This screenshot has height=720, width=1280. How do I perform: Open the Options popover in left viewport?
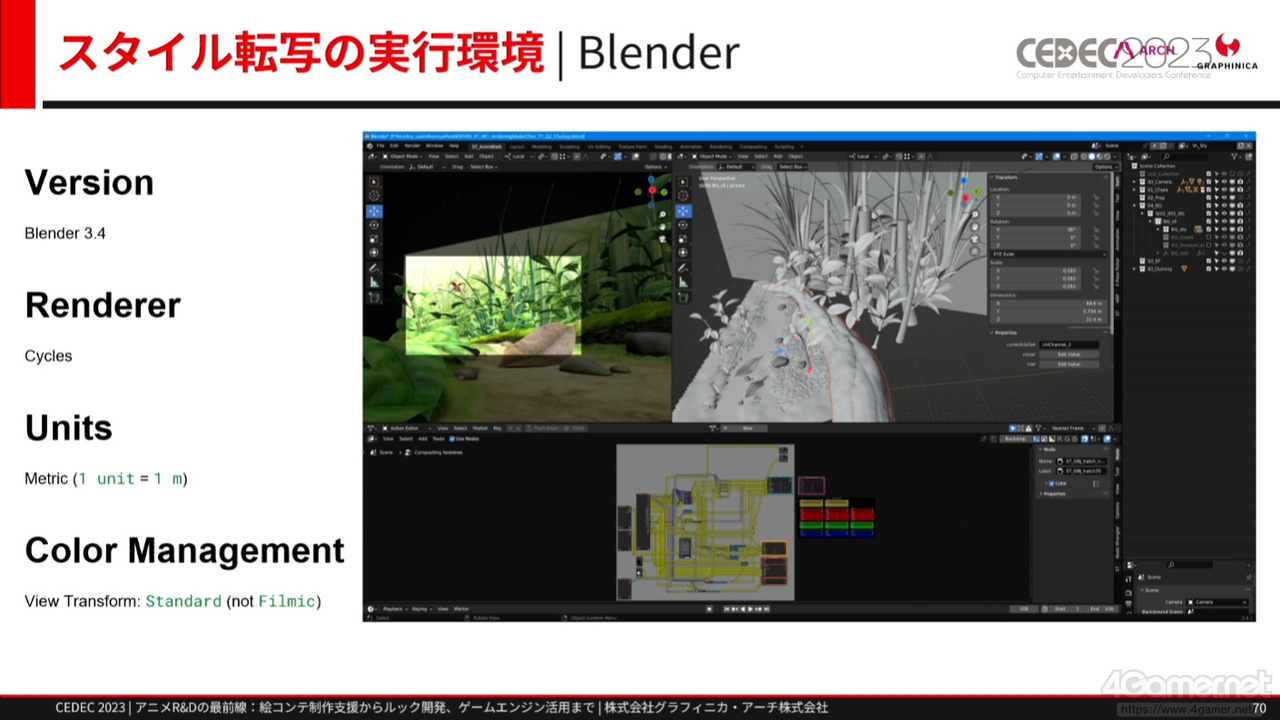[656, 167]
